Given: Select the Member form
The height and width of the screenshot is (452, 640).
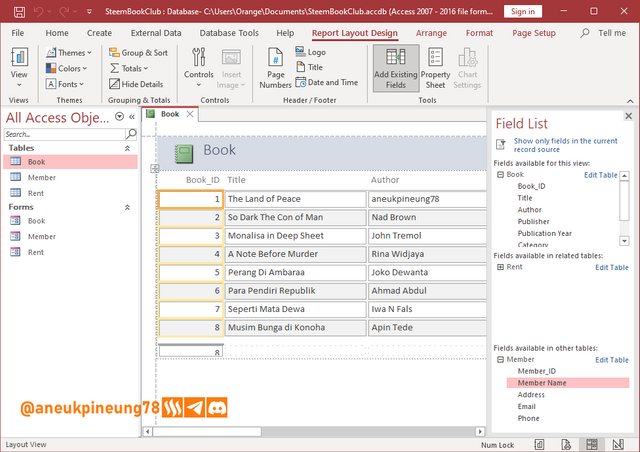Looking at the screenshot, I should coord(70,236).
